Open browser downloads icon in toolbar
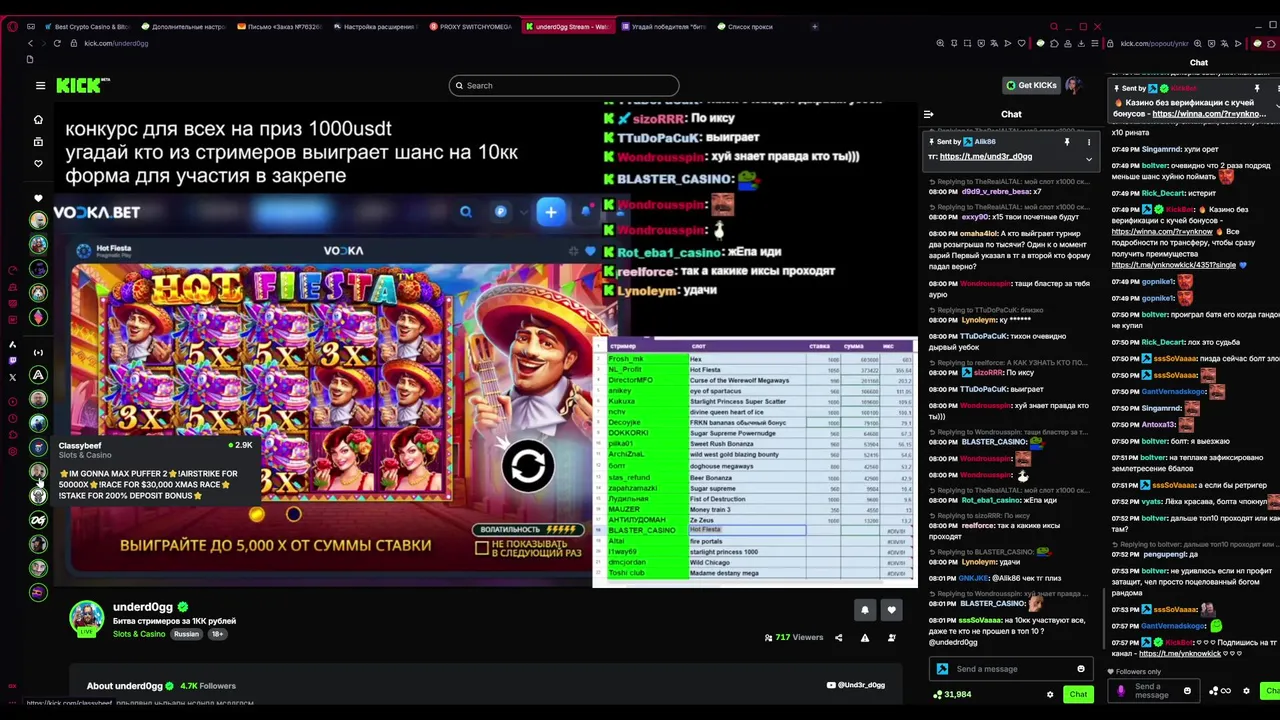This screenshot has width=1280, height=720. 1083,44
